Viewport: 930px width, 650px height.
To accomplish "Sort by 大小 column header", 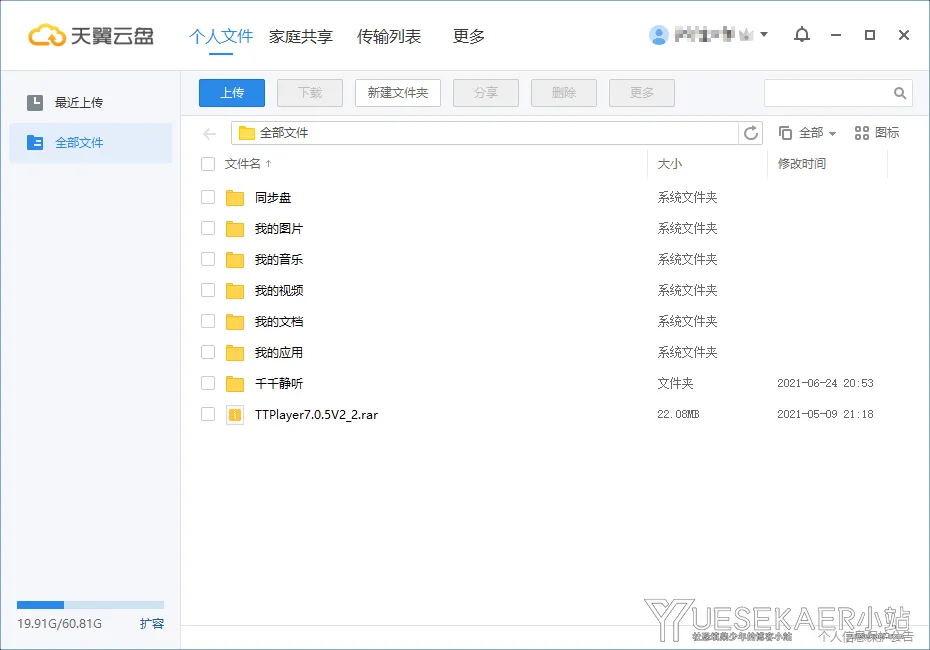I will [670, 164].
